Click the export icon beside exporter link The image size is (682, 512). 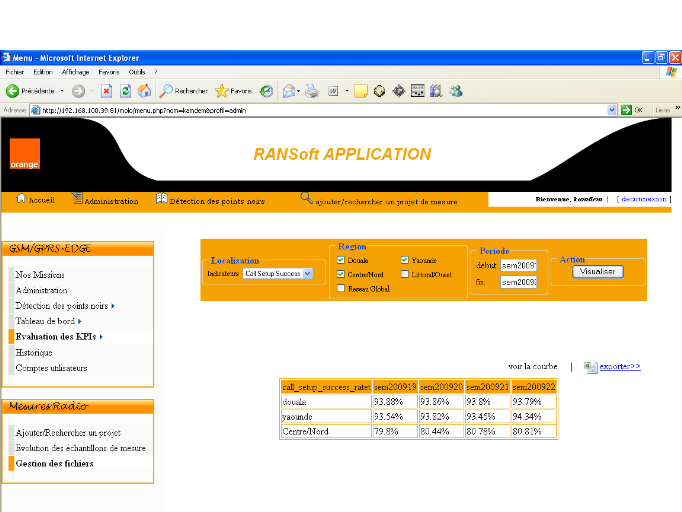(x=590, y=367)
